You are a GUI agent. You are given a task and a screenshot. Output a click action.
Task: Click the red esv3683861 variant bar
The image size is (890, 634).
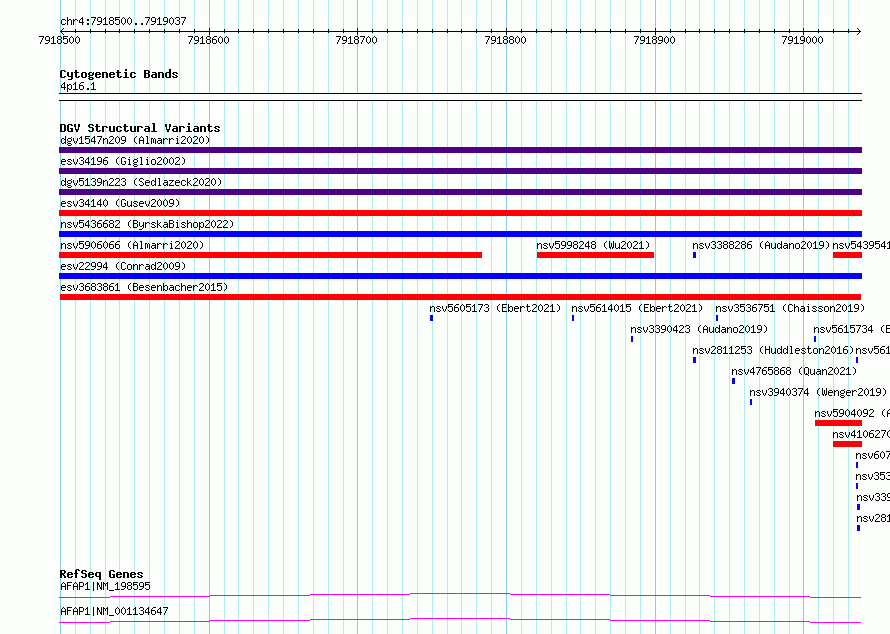[x=460, y=297]
